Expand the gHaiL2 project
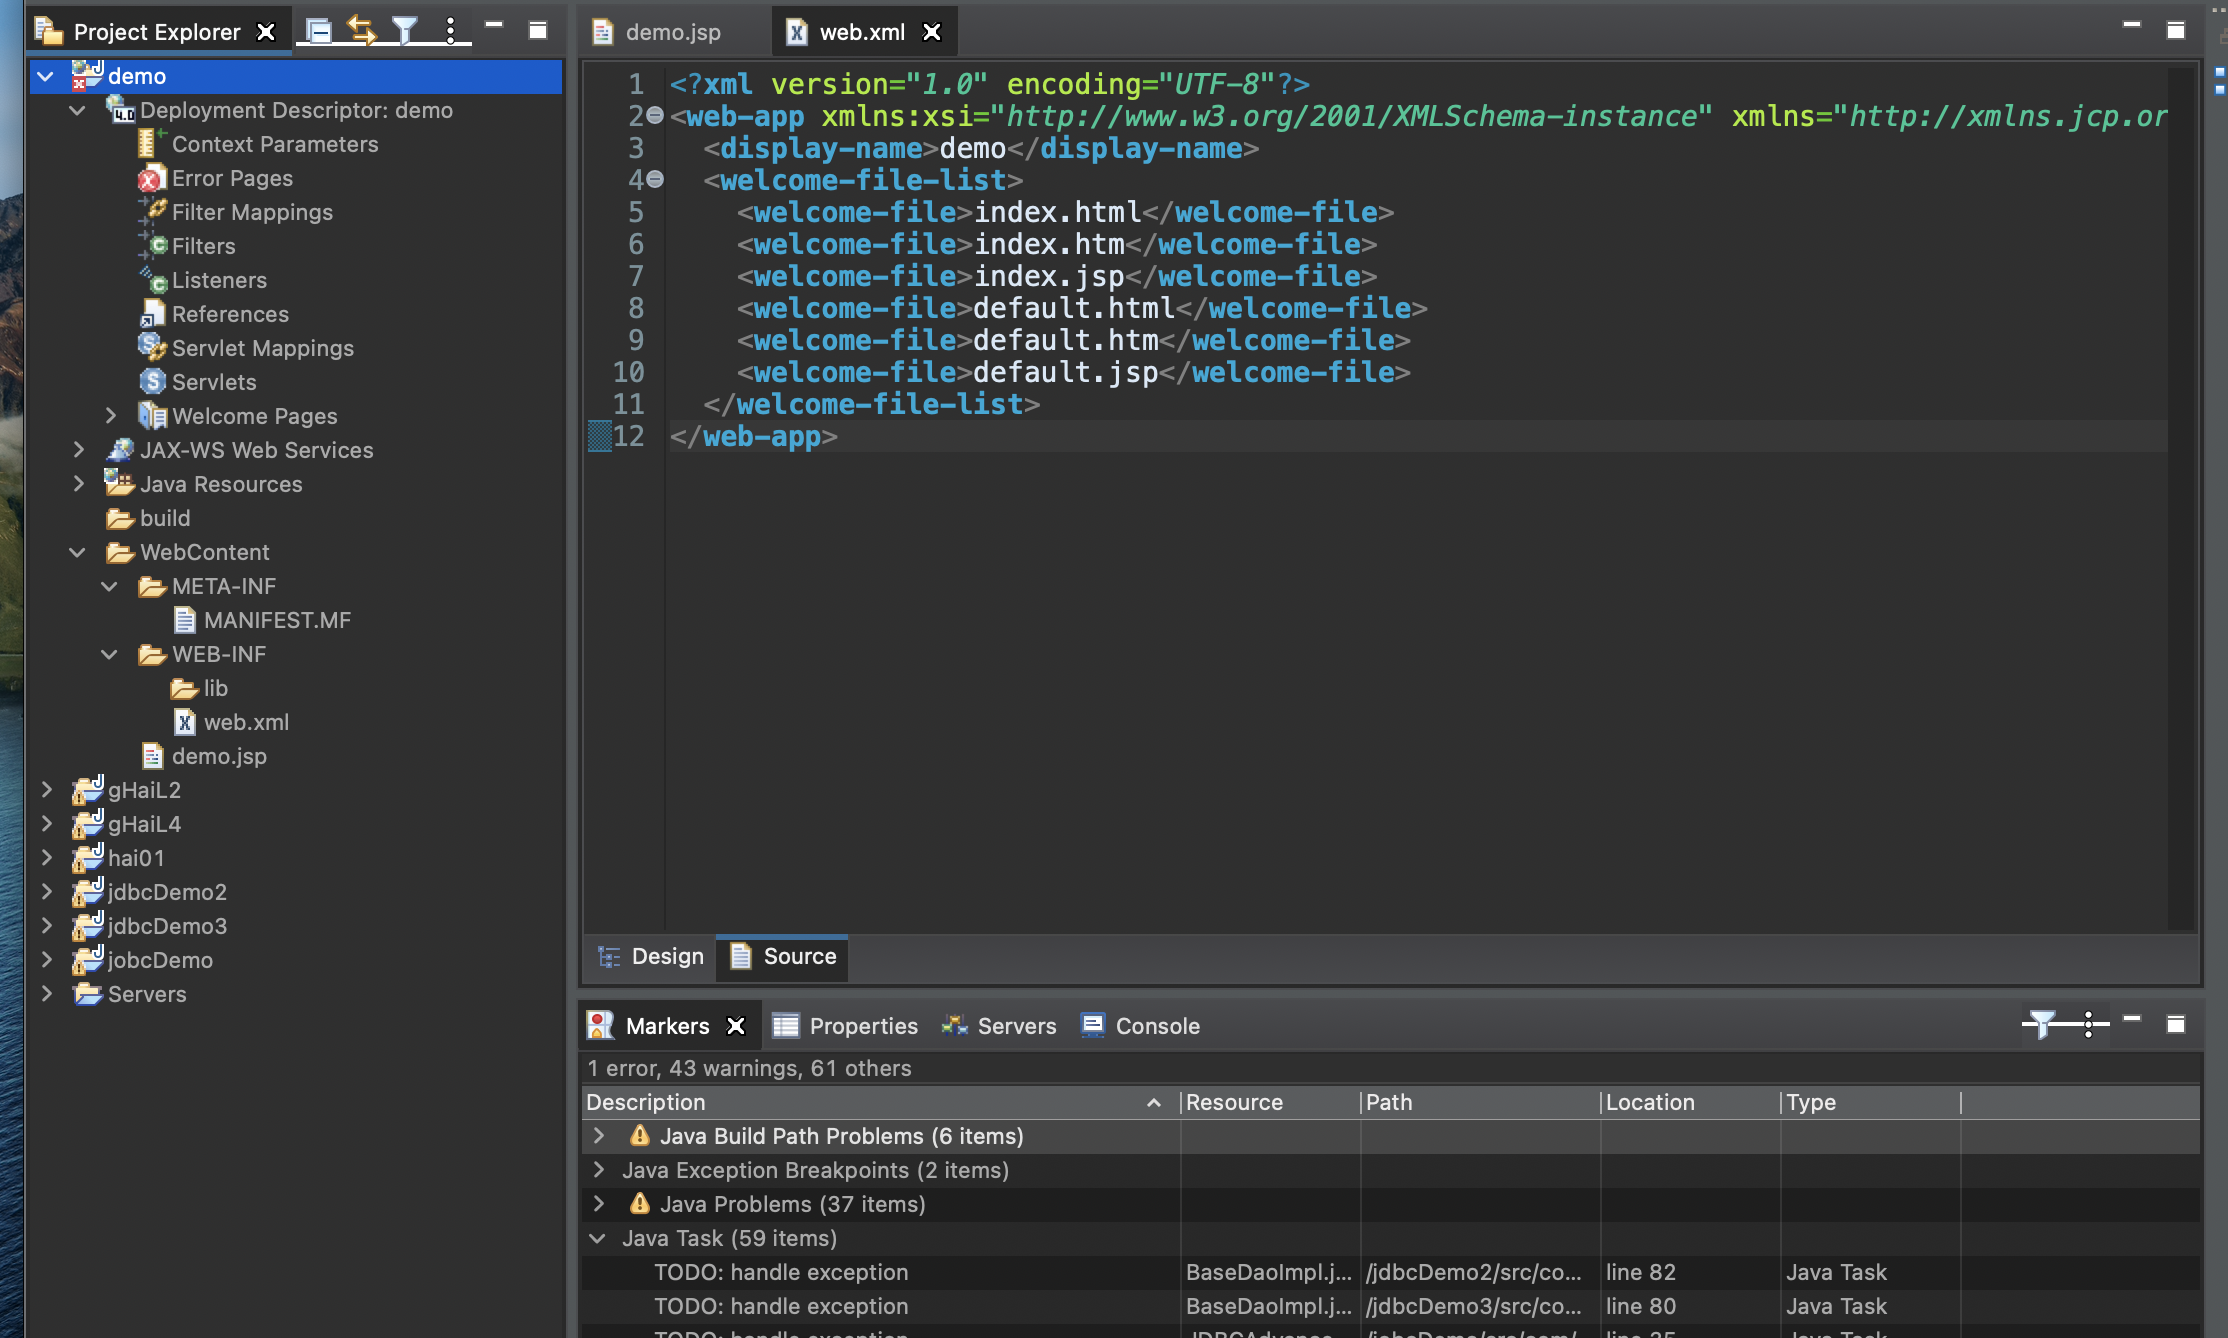 point(46,790)
